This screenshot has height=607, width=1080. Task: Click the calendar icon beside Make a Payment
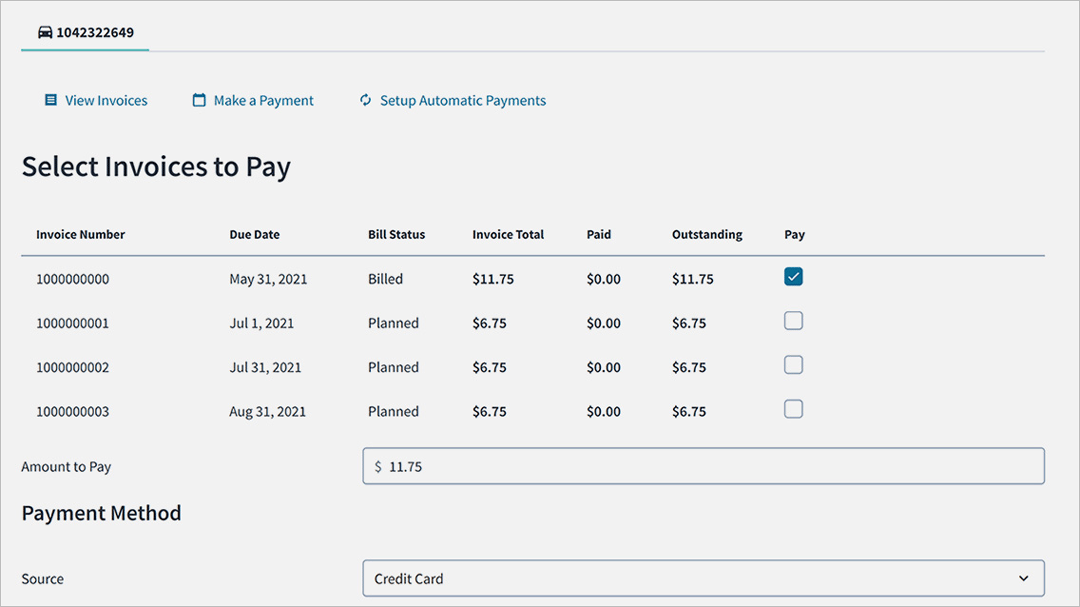point(199,100)
